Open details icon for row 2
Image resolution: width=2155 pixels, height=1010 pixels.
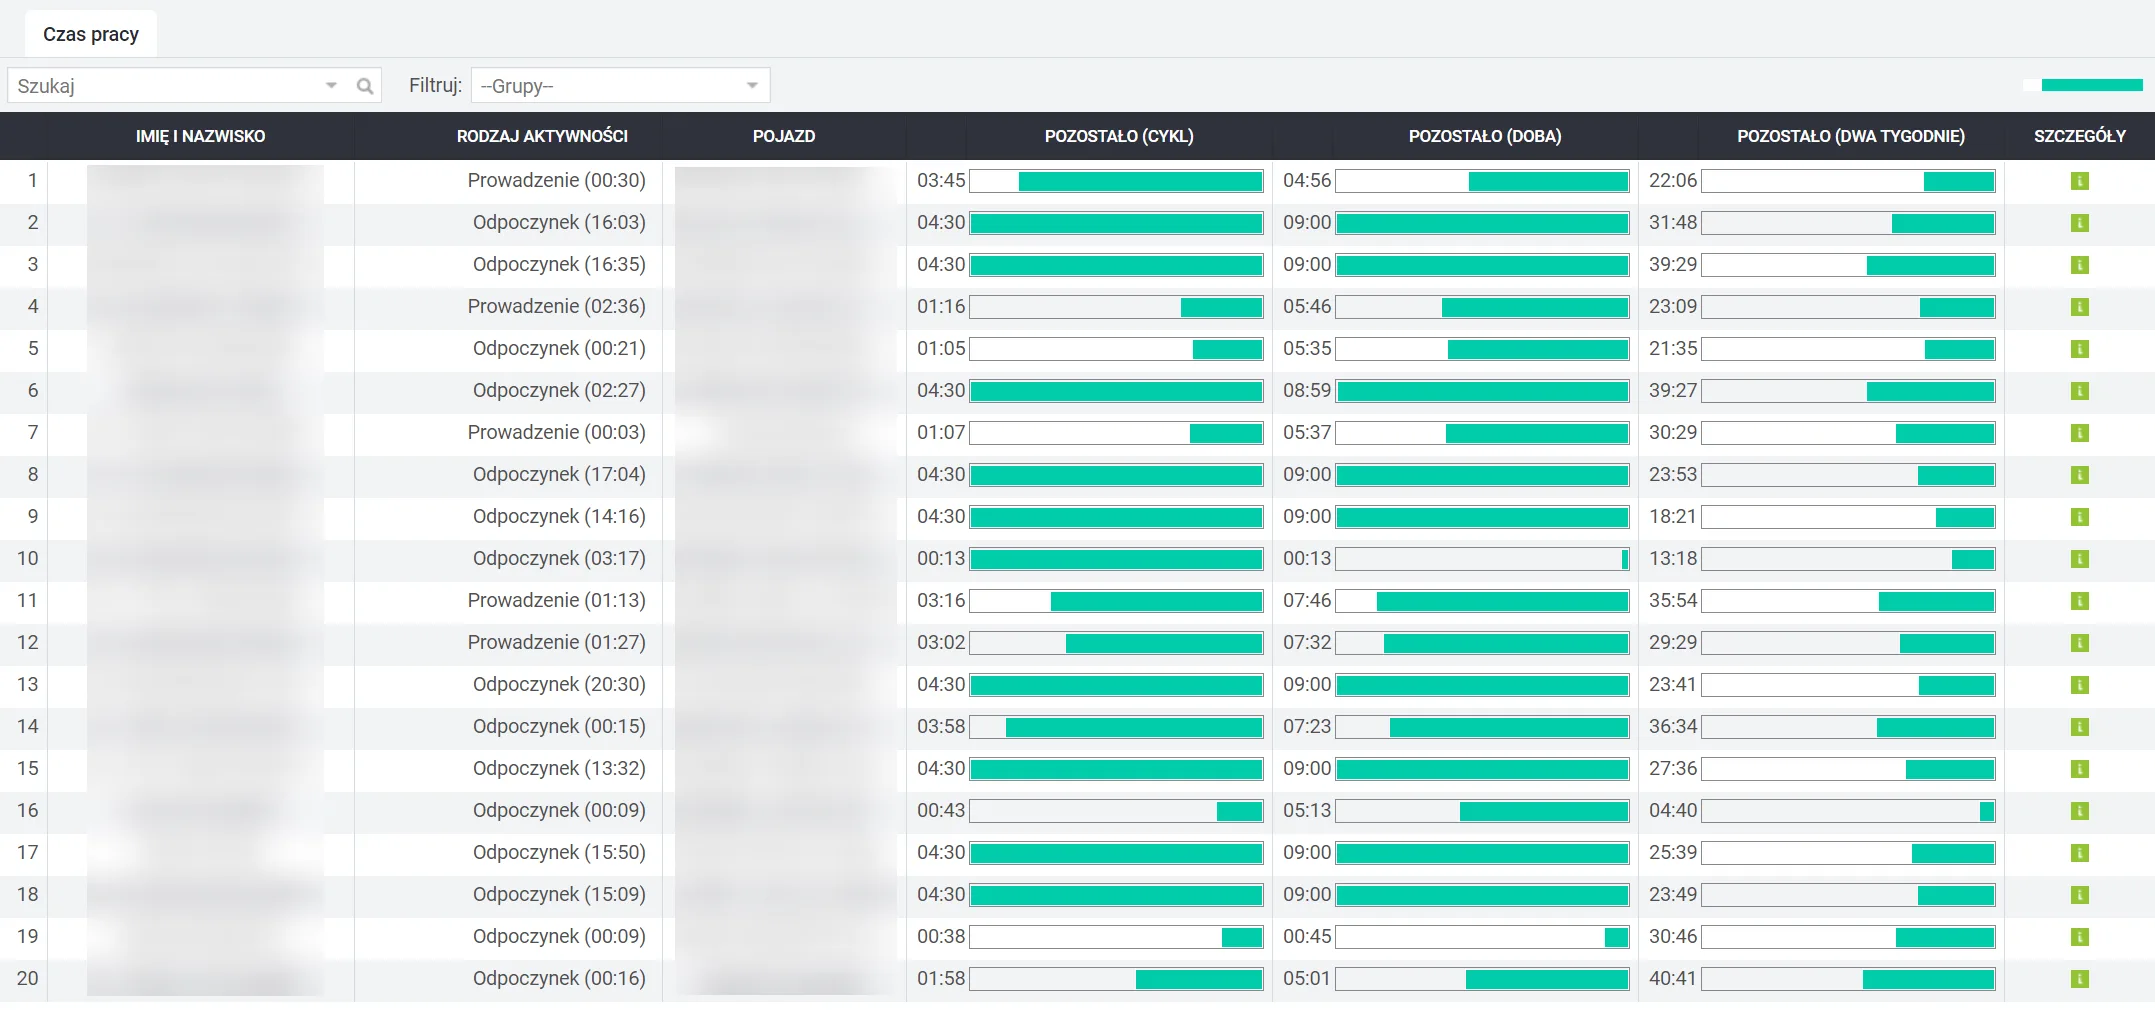click(2079, 223)
